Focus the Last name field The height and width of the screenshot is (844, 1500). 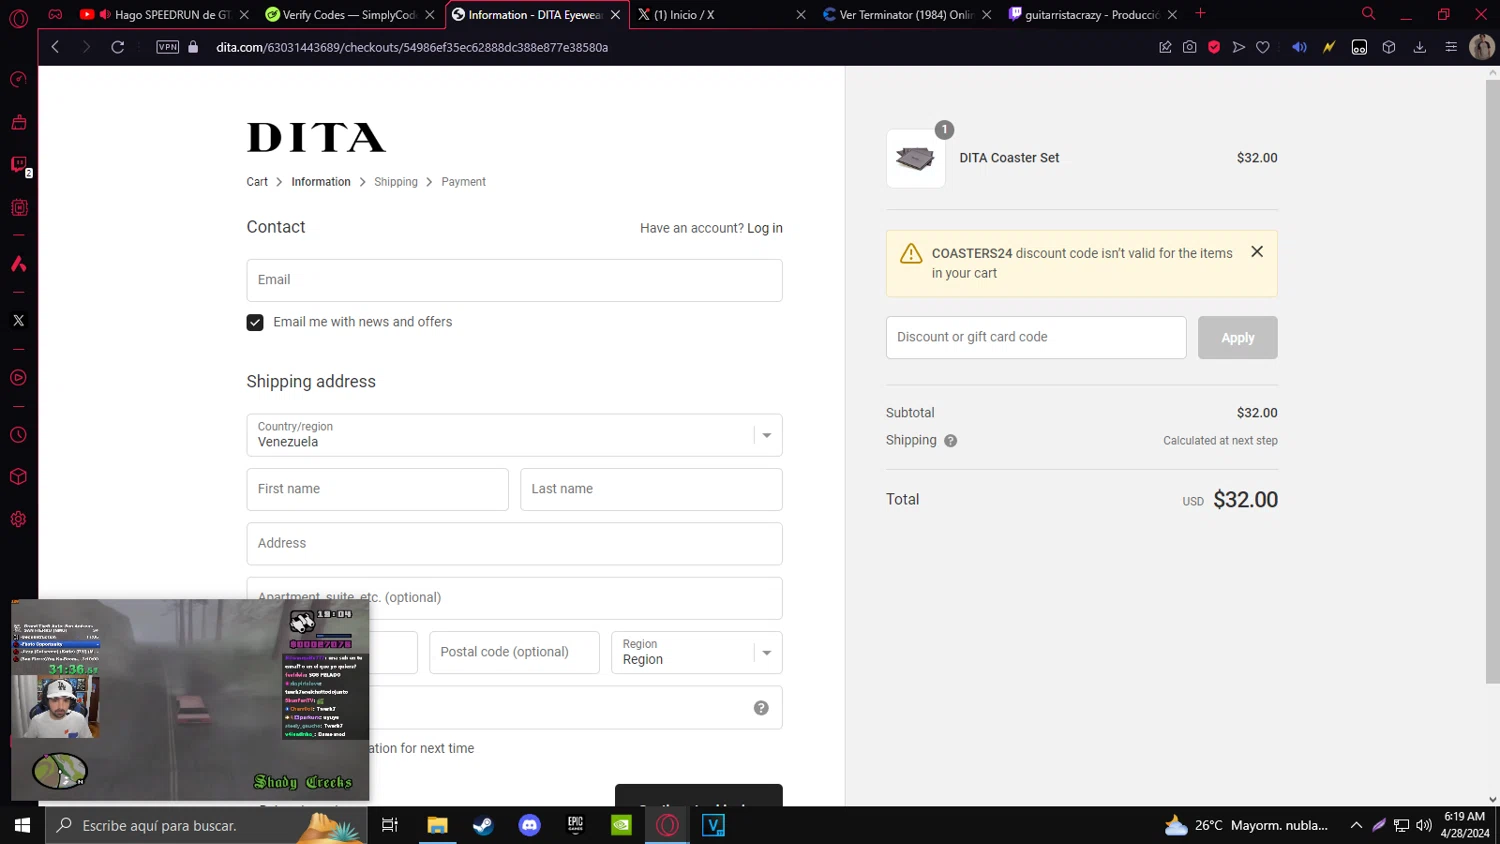point(651,489)
